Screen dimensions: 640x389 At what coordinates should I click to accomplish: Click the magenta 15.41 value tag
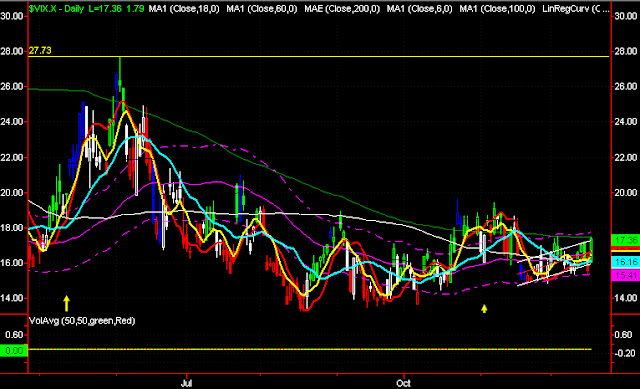click(625, 275)
